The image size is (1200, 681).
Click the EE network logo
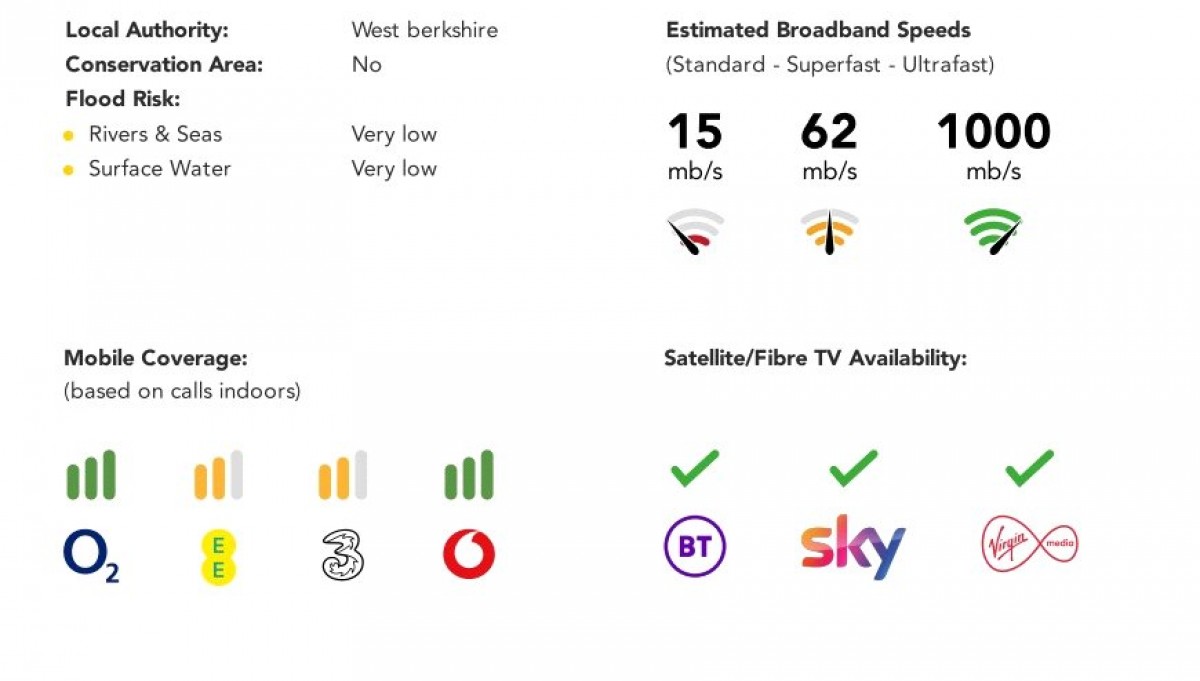point(218,557)
